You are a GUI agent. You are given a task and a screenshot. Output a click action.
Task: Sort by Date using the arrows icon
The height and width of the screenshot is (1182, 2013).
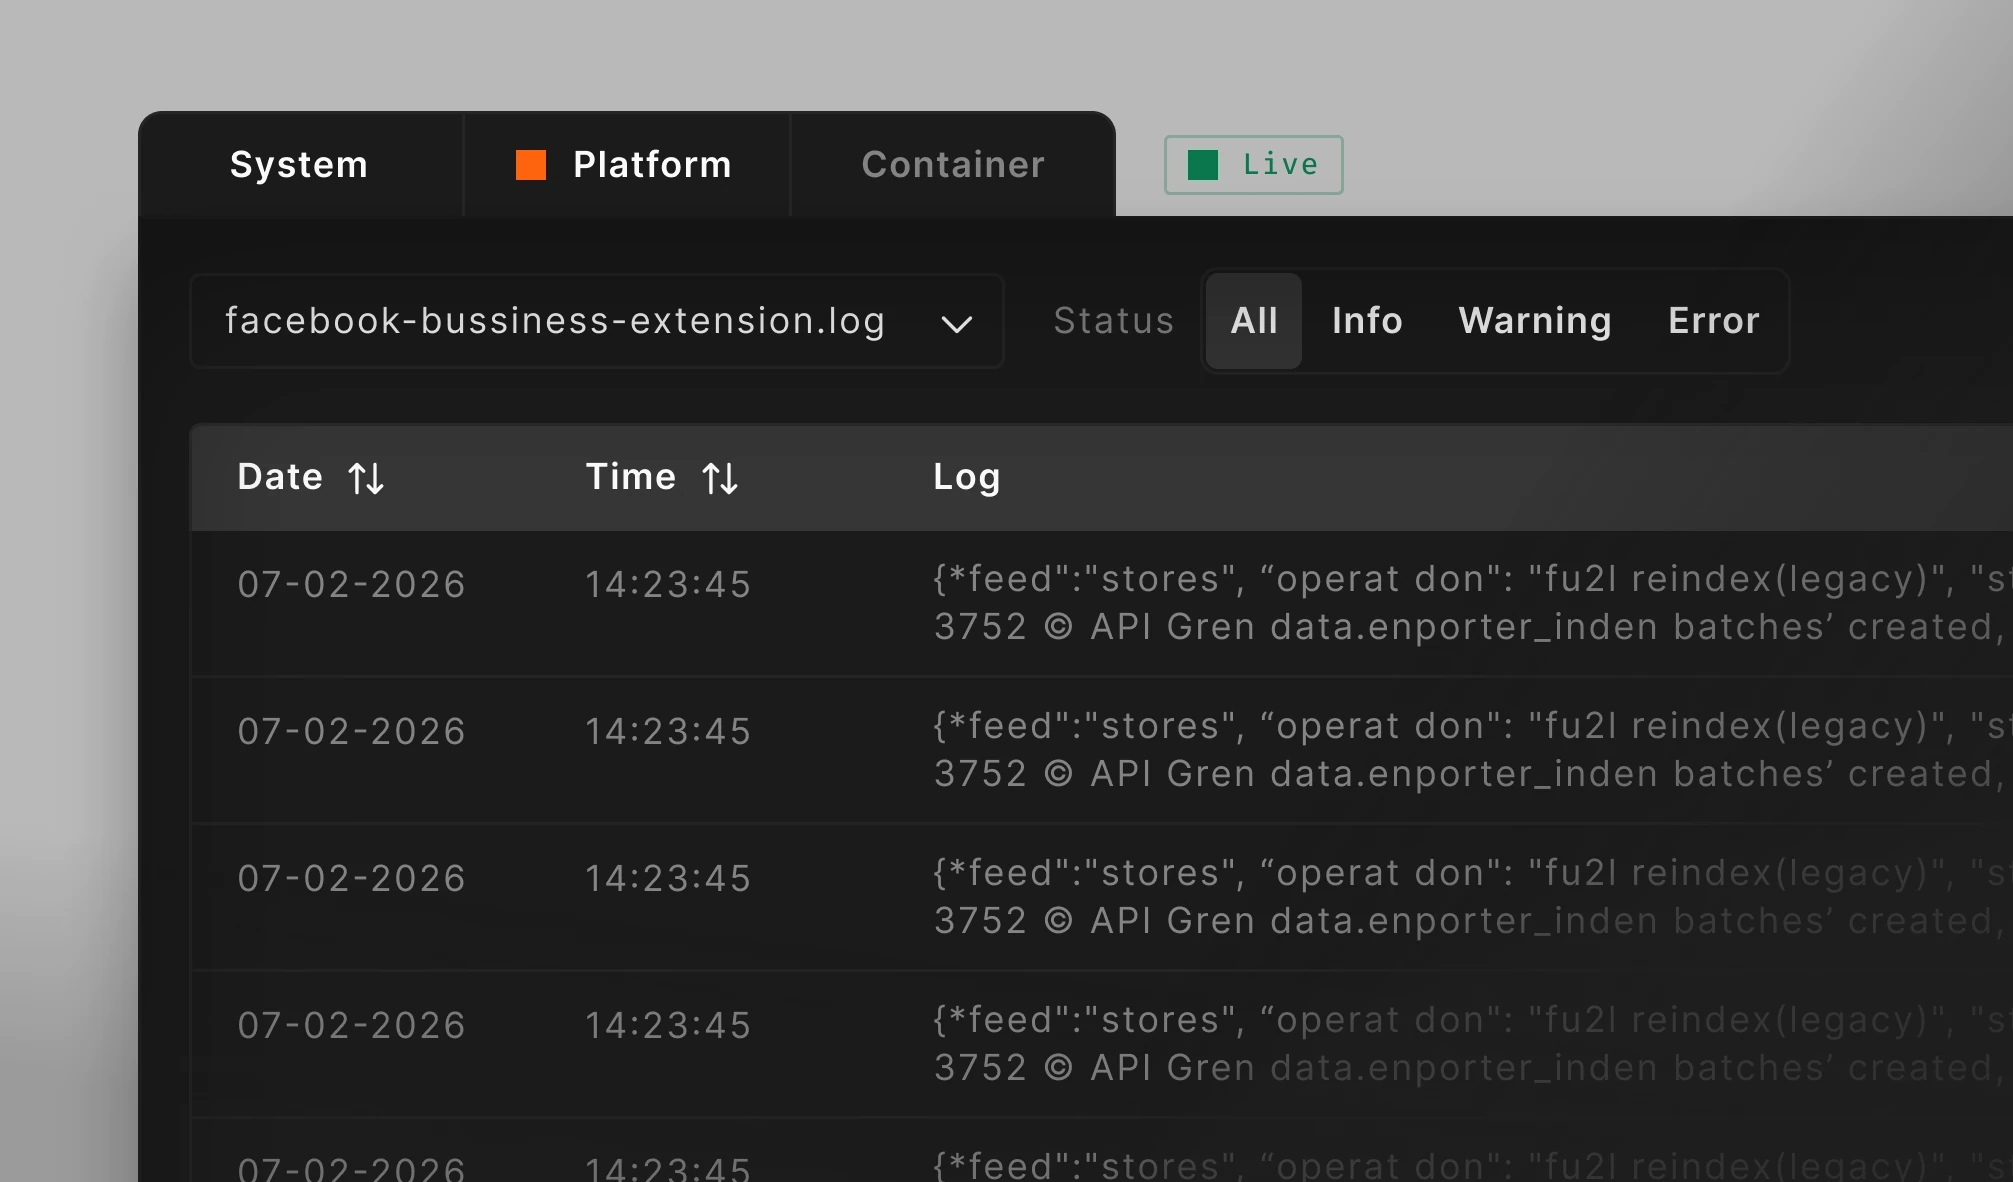coord(366,478)
